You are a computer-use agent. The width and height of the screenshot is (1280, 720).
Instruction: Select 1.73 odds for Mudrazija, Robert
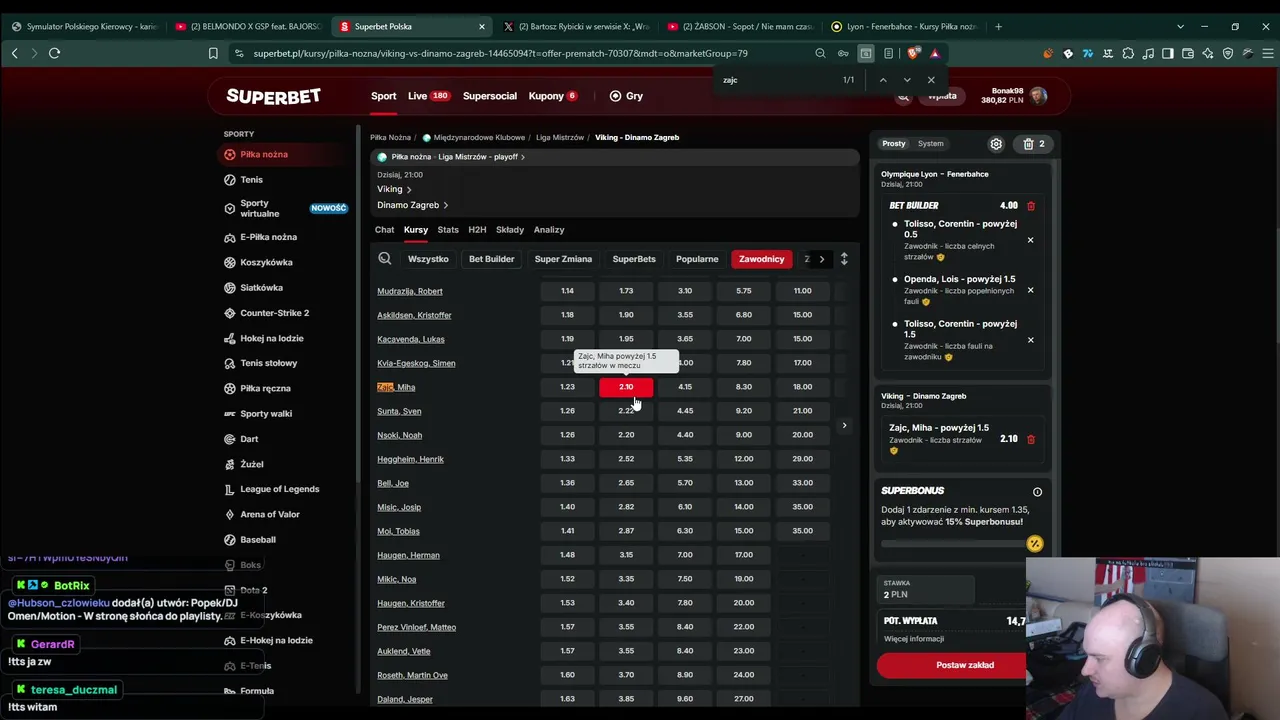pyautogui.click(x=626, y=291)
